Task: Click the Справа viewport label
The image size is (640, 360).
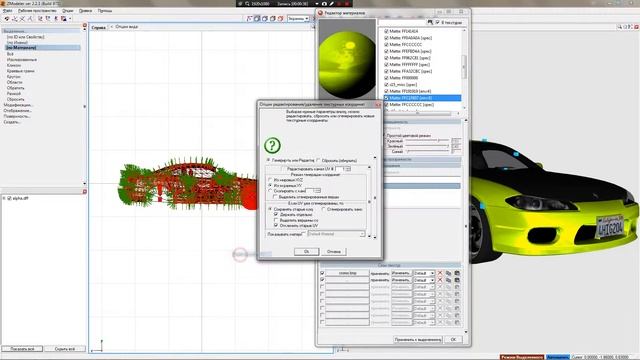Action: coord(98,27)
